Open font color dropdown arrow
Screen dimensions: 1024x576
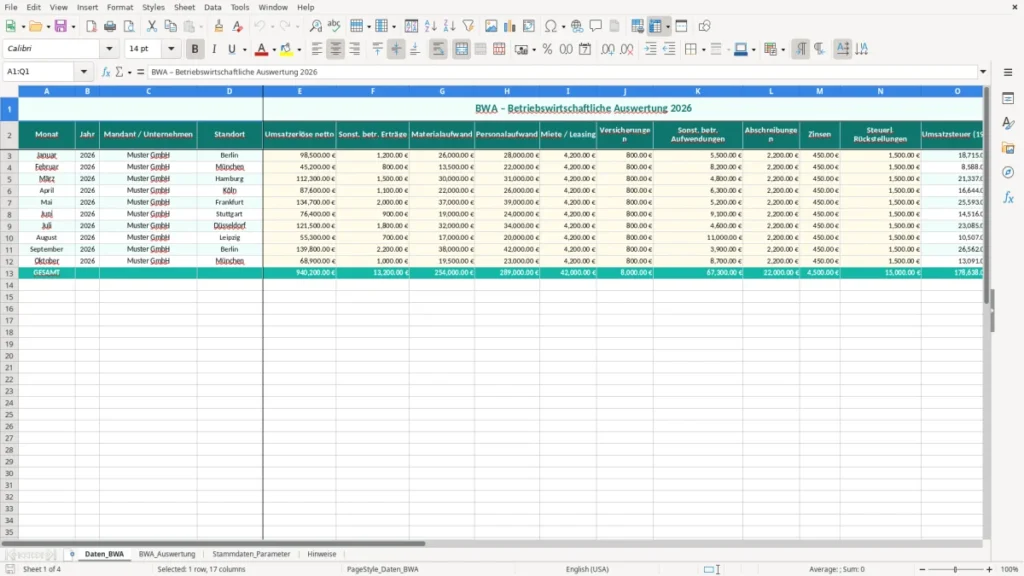tap(274, 50)
